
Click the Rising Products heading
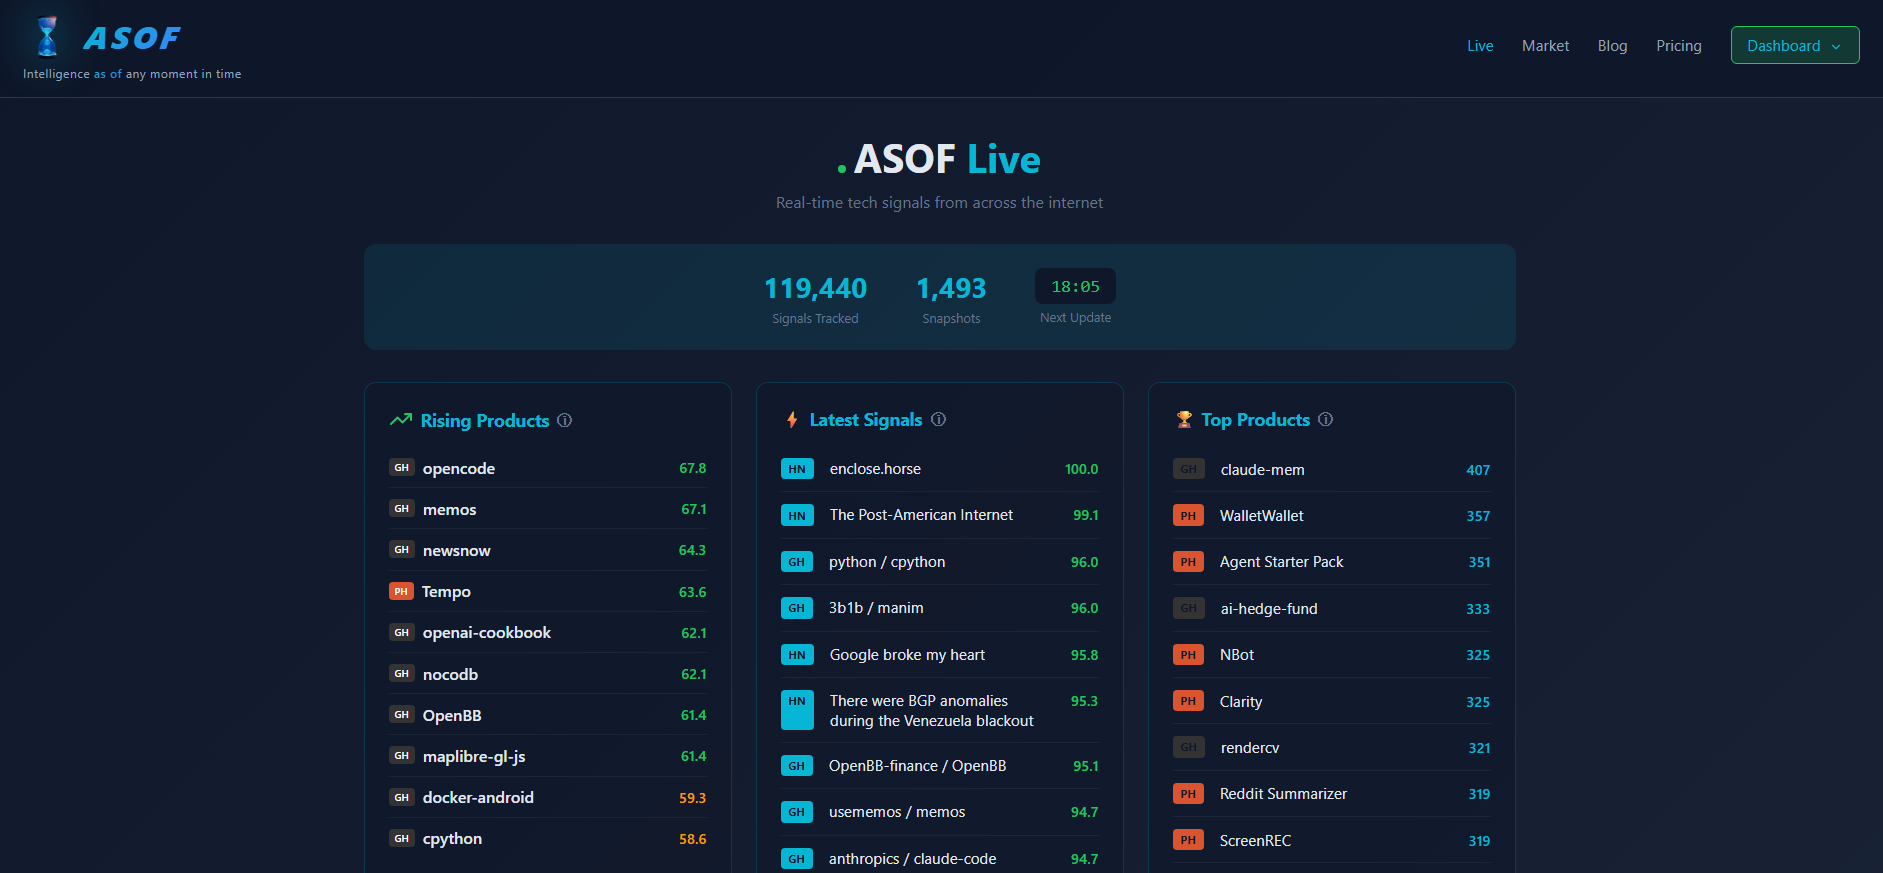click(x=485, y=420)
